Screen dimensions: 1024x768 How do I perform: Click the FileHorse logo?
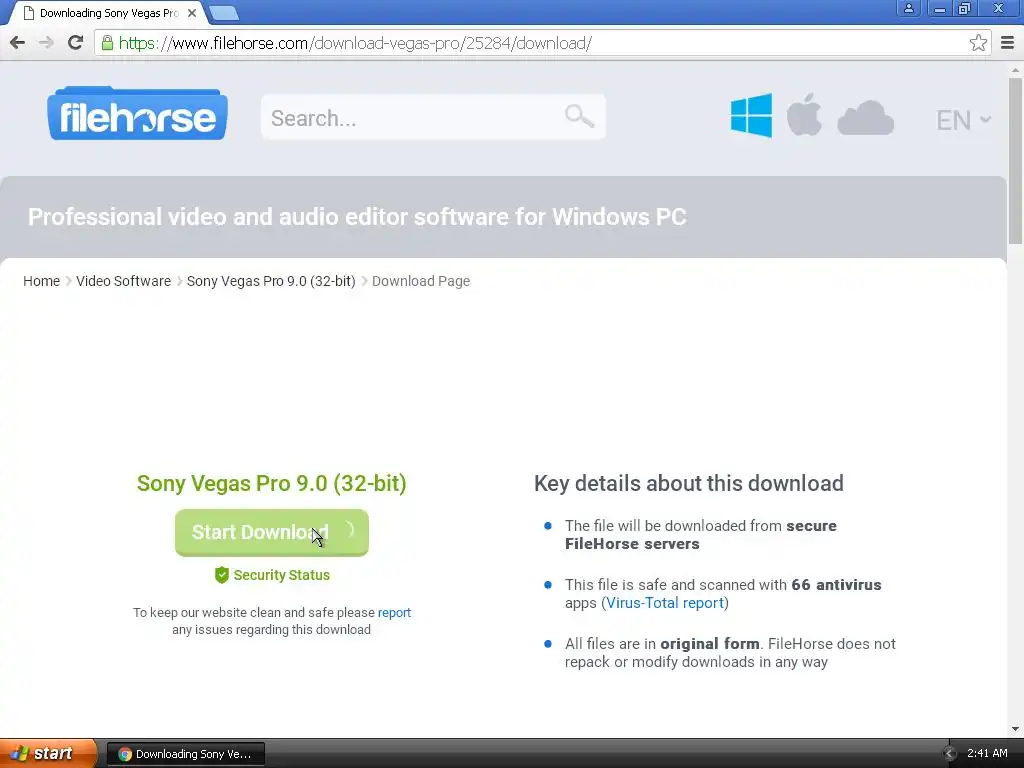[137, 114]
